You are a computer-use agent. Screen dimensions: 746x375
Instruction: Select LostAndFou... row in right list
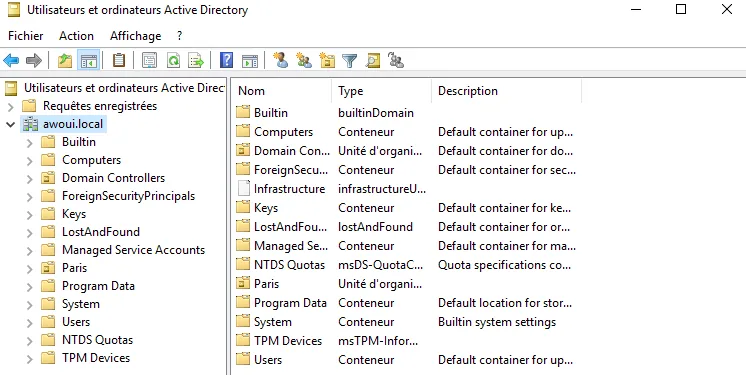(407, 227)
